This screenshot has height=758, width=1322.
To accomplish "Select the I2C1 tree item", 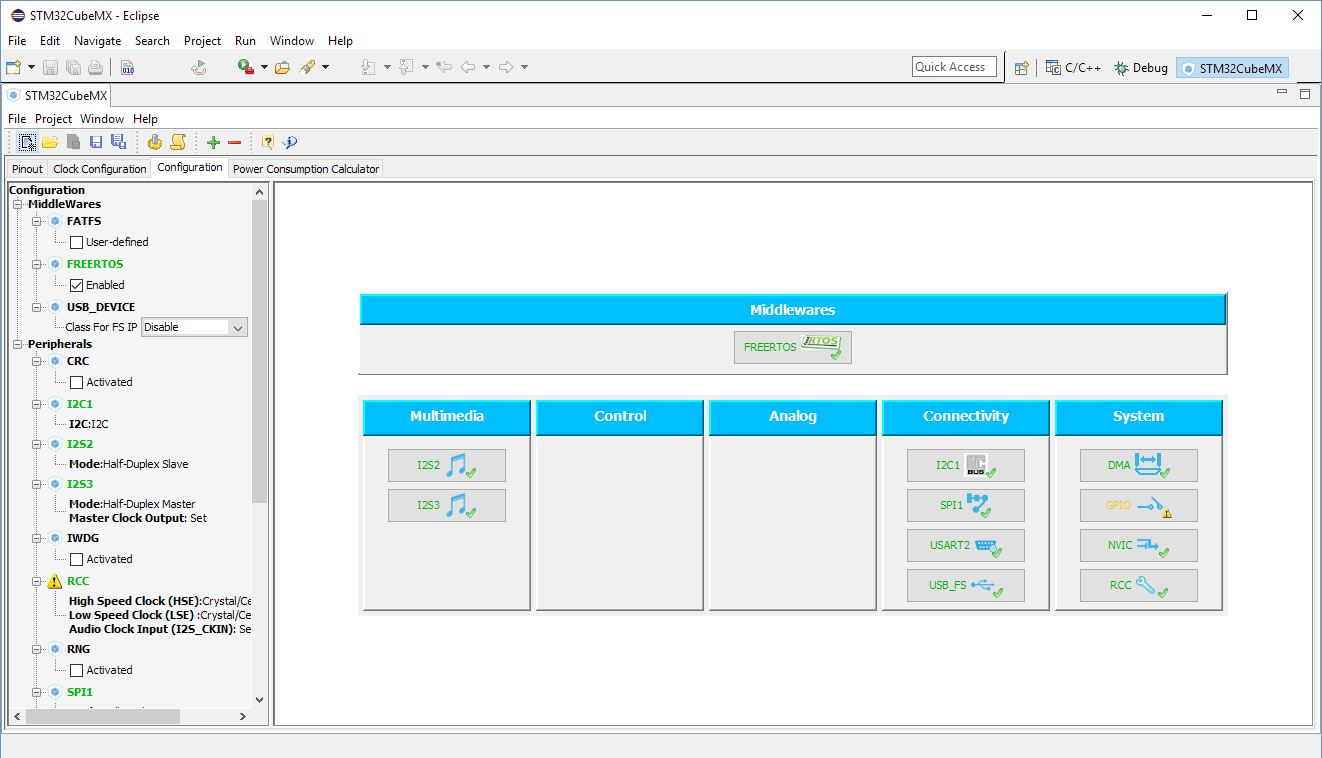I will (x=80, y=404).
